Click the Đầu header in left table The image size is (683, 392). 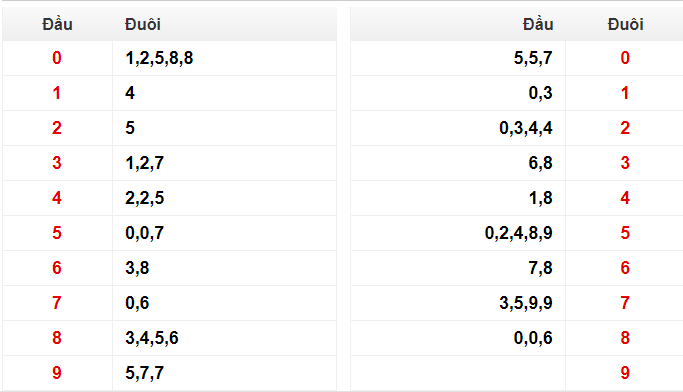[57, 24]
